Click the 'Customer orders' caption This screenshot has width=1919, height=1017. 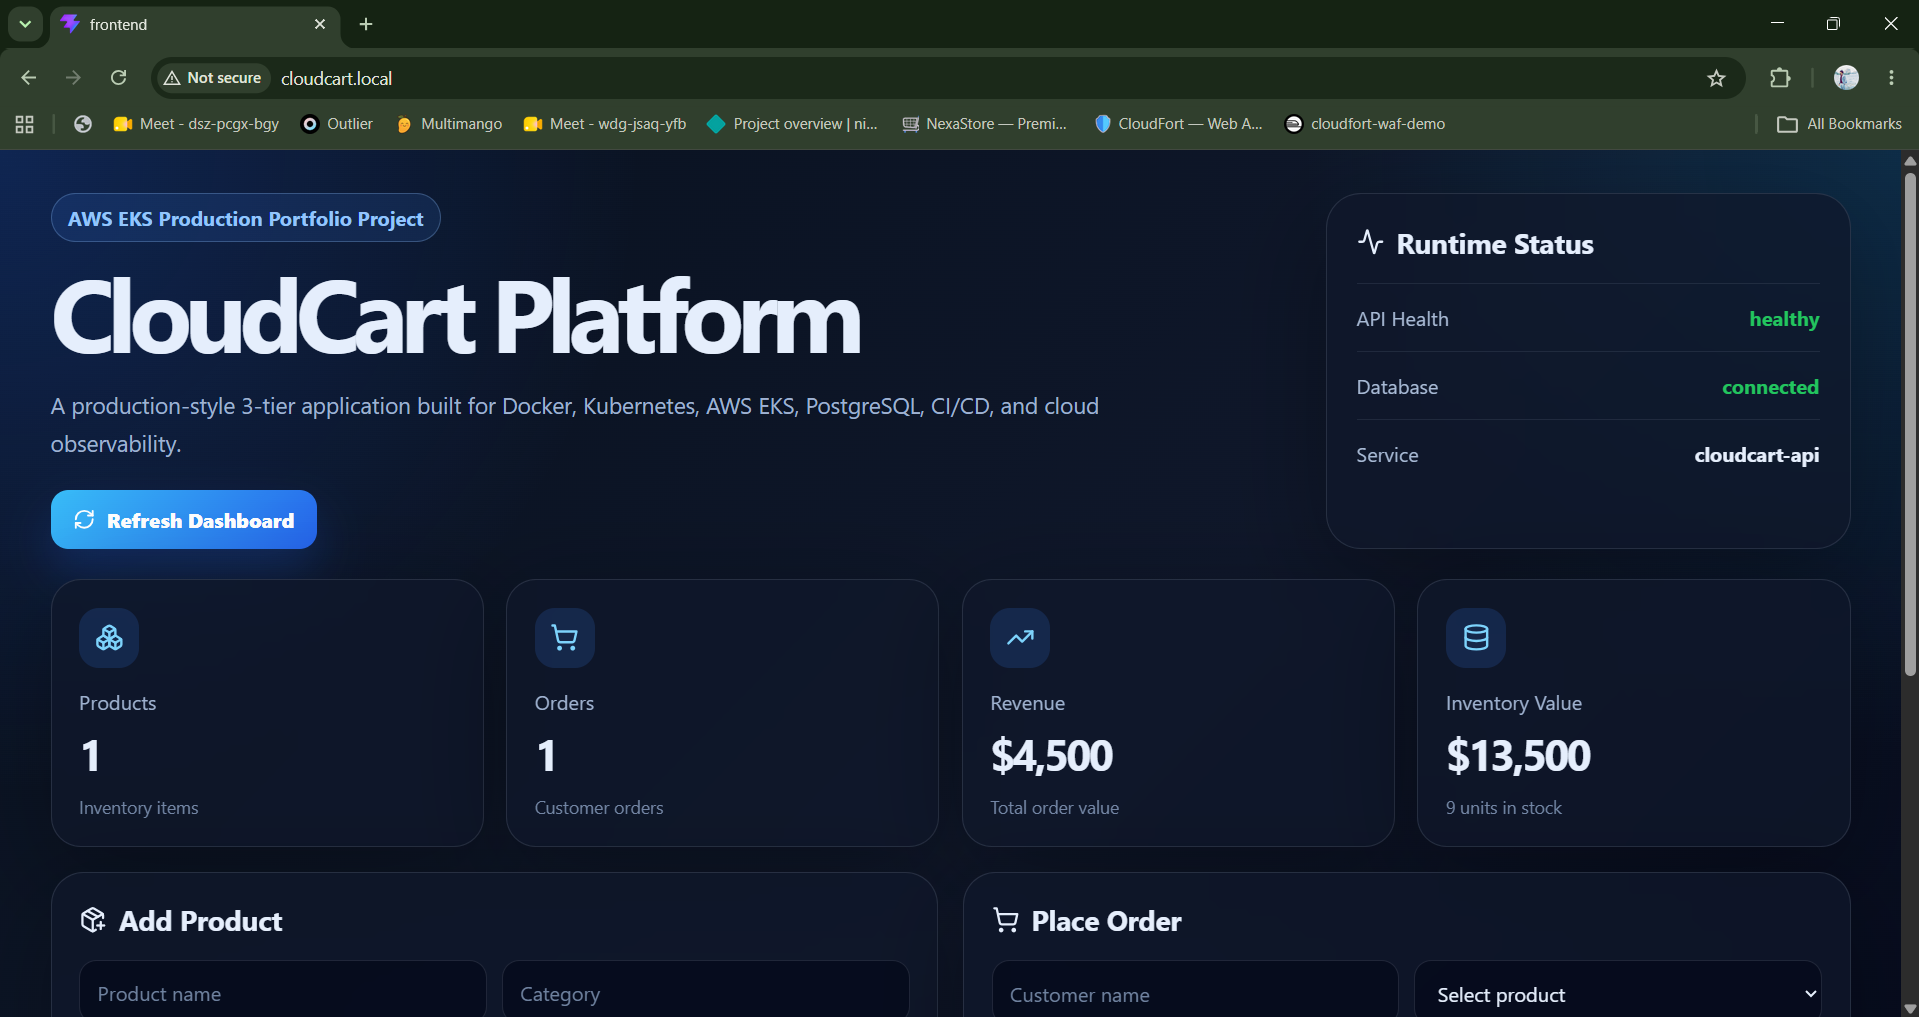(x=599, y=808)
